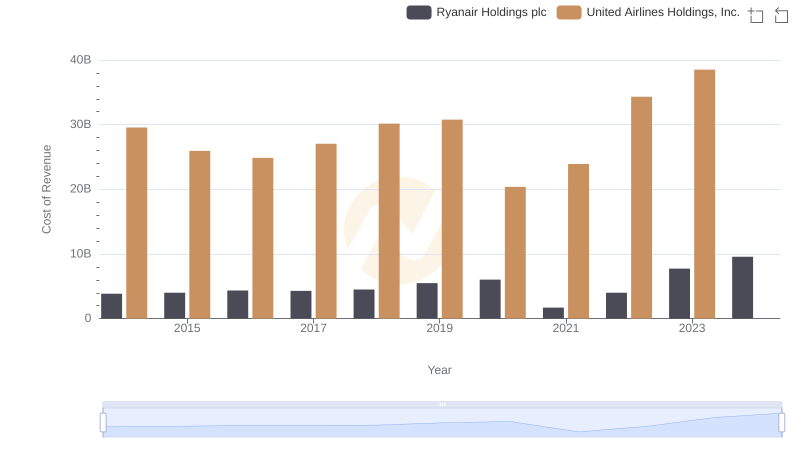Click the top drag bar of the zoom slider
This screenshot has width=800, height=461.
442,404
